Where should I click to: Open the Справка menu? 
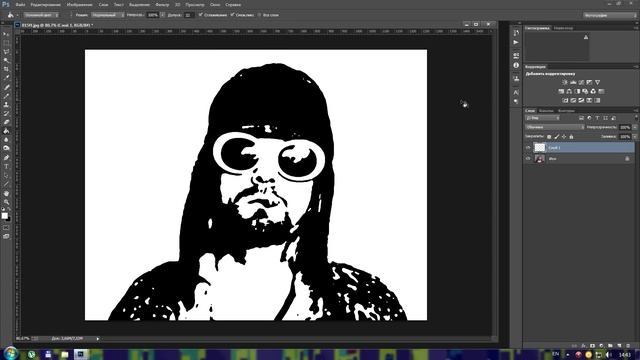[x=233, y=5]
